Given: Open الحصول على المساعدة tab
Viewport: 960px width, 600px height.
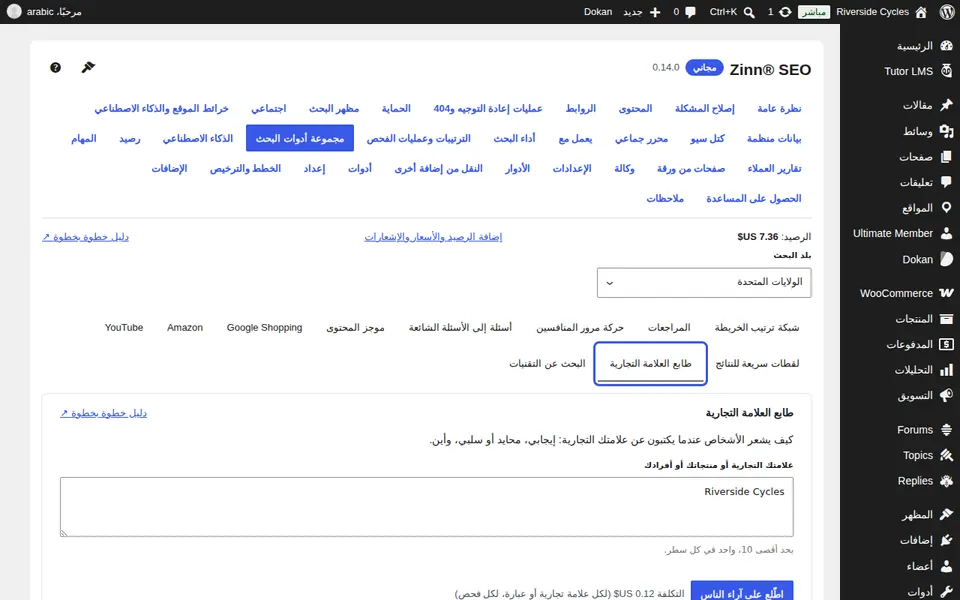Looking at the screenshot, I should (x=754, y=198).
